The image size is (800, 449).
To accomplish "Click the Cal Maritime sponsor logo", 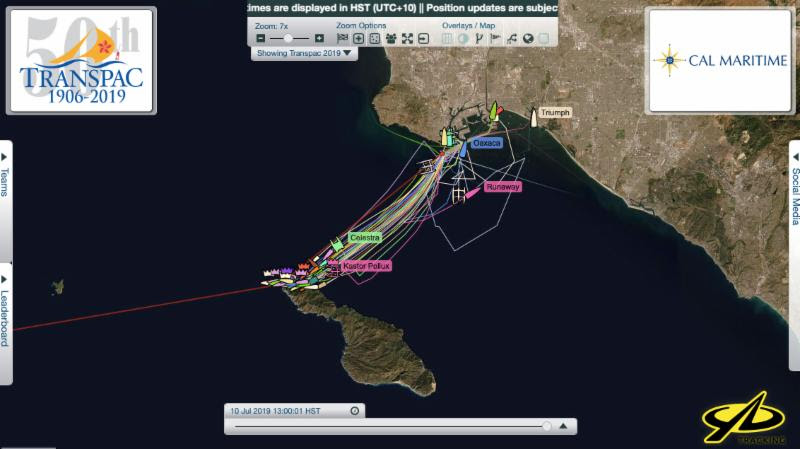I will [x=718, y=61].
